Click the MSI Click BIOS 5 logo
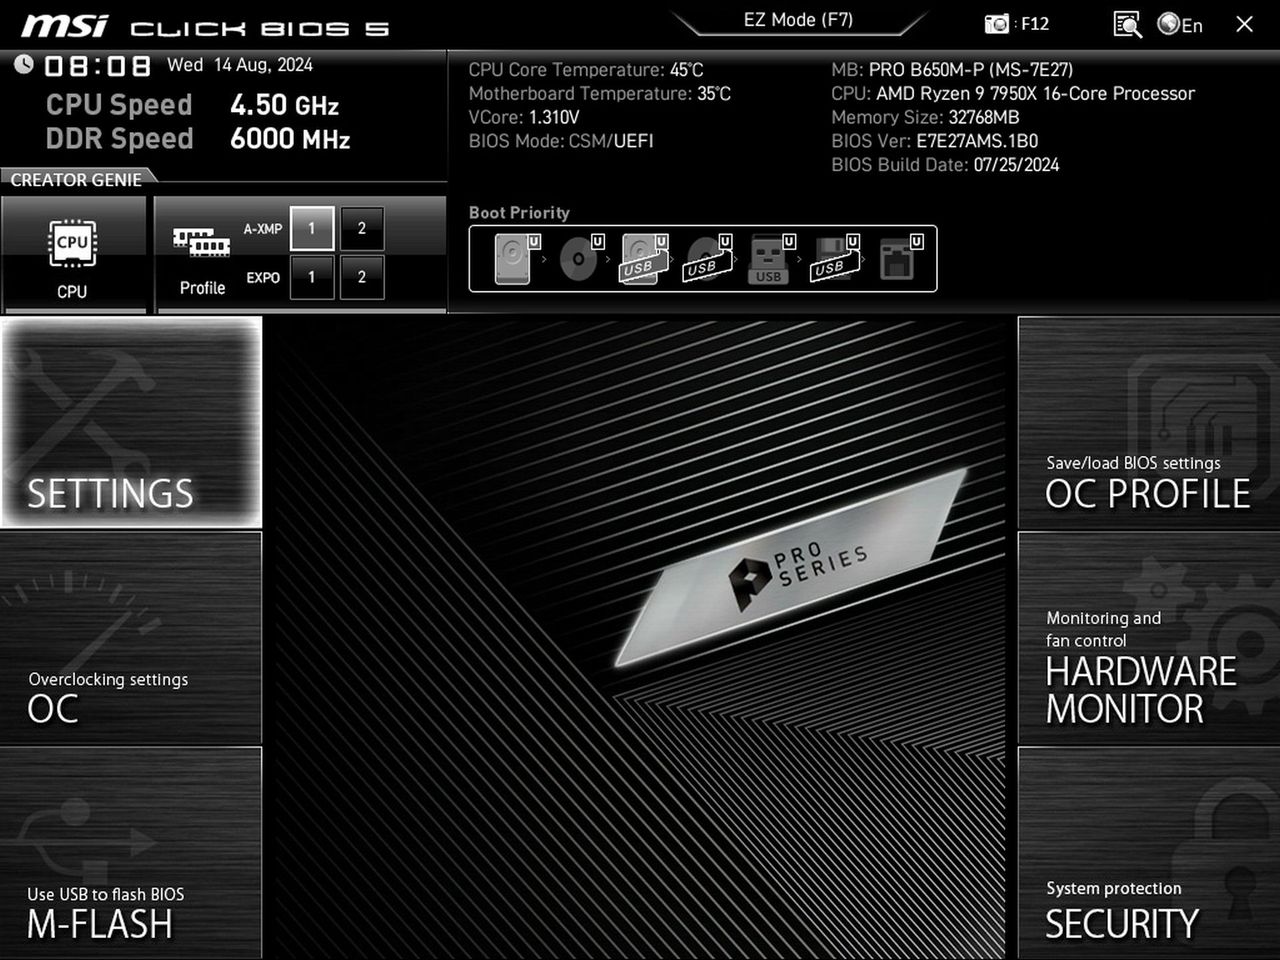Viewport: 1280px width, 960px height. (205, 26)
